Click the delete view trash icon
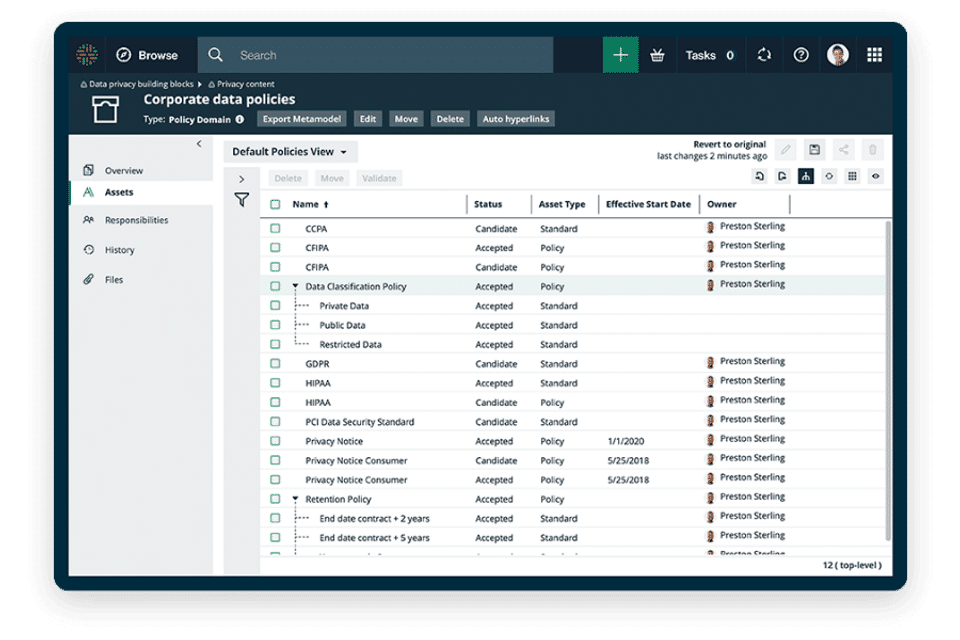Viewport: 960px width, 640px height. coord(872,149)
